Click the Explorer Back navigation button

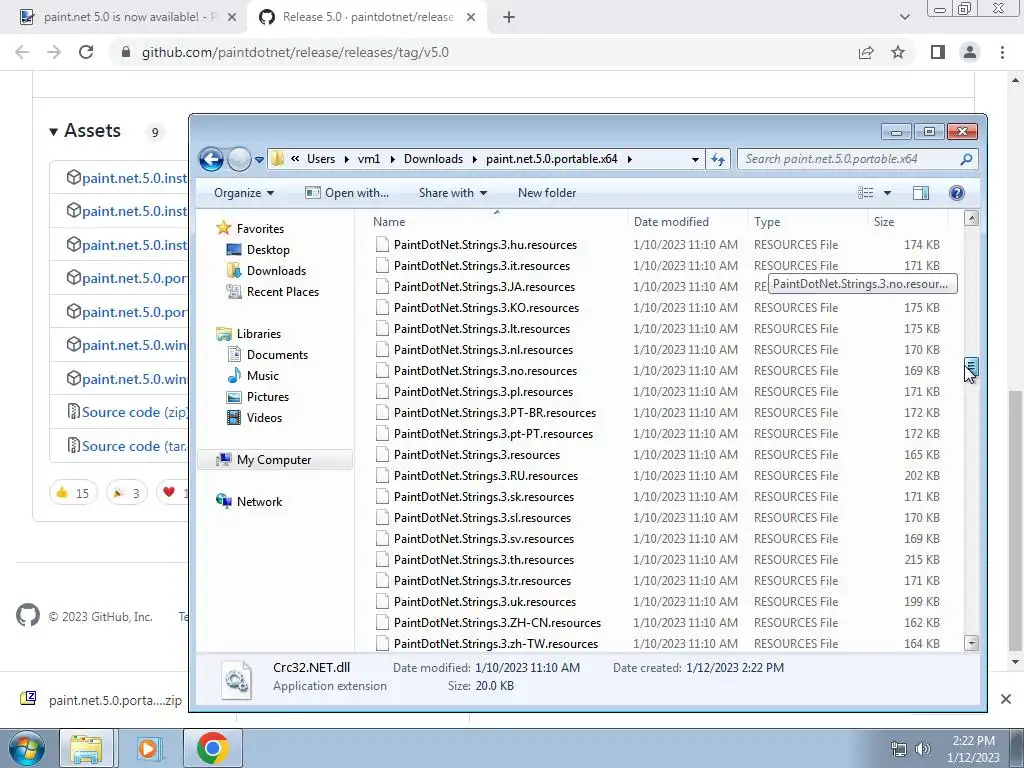pyautogui.click(x=211, y=159)
